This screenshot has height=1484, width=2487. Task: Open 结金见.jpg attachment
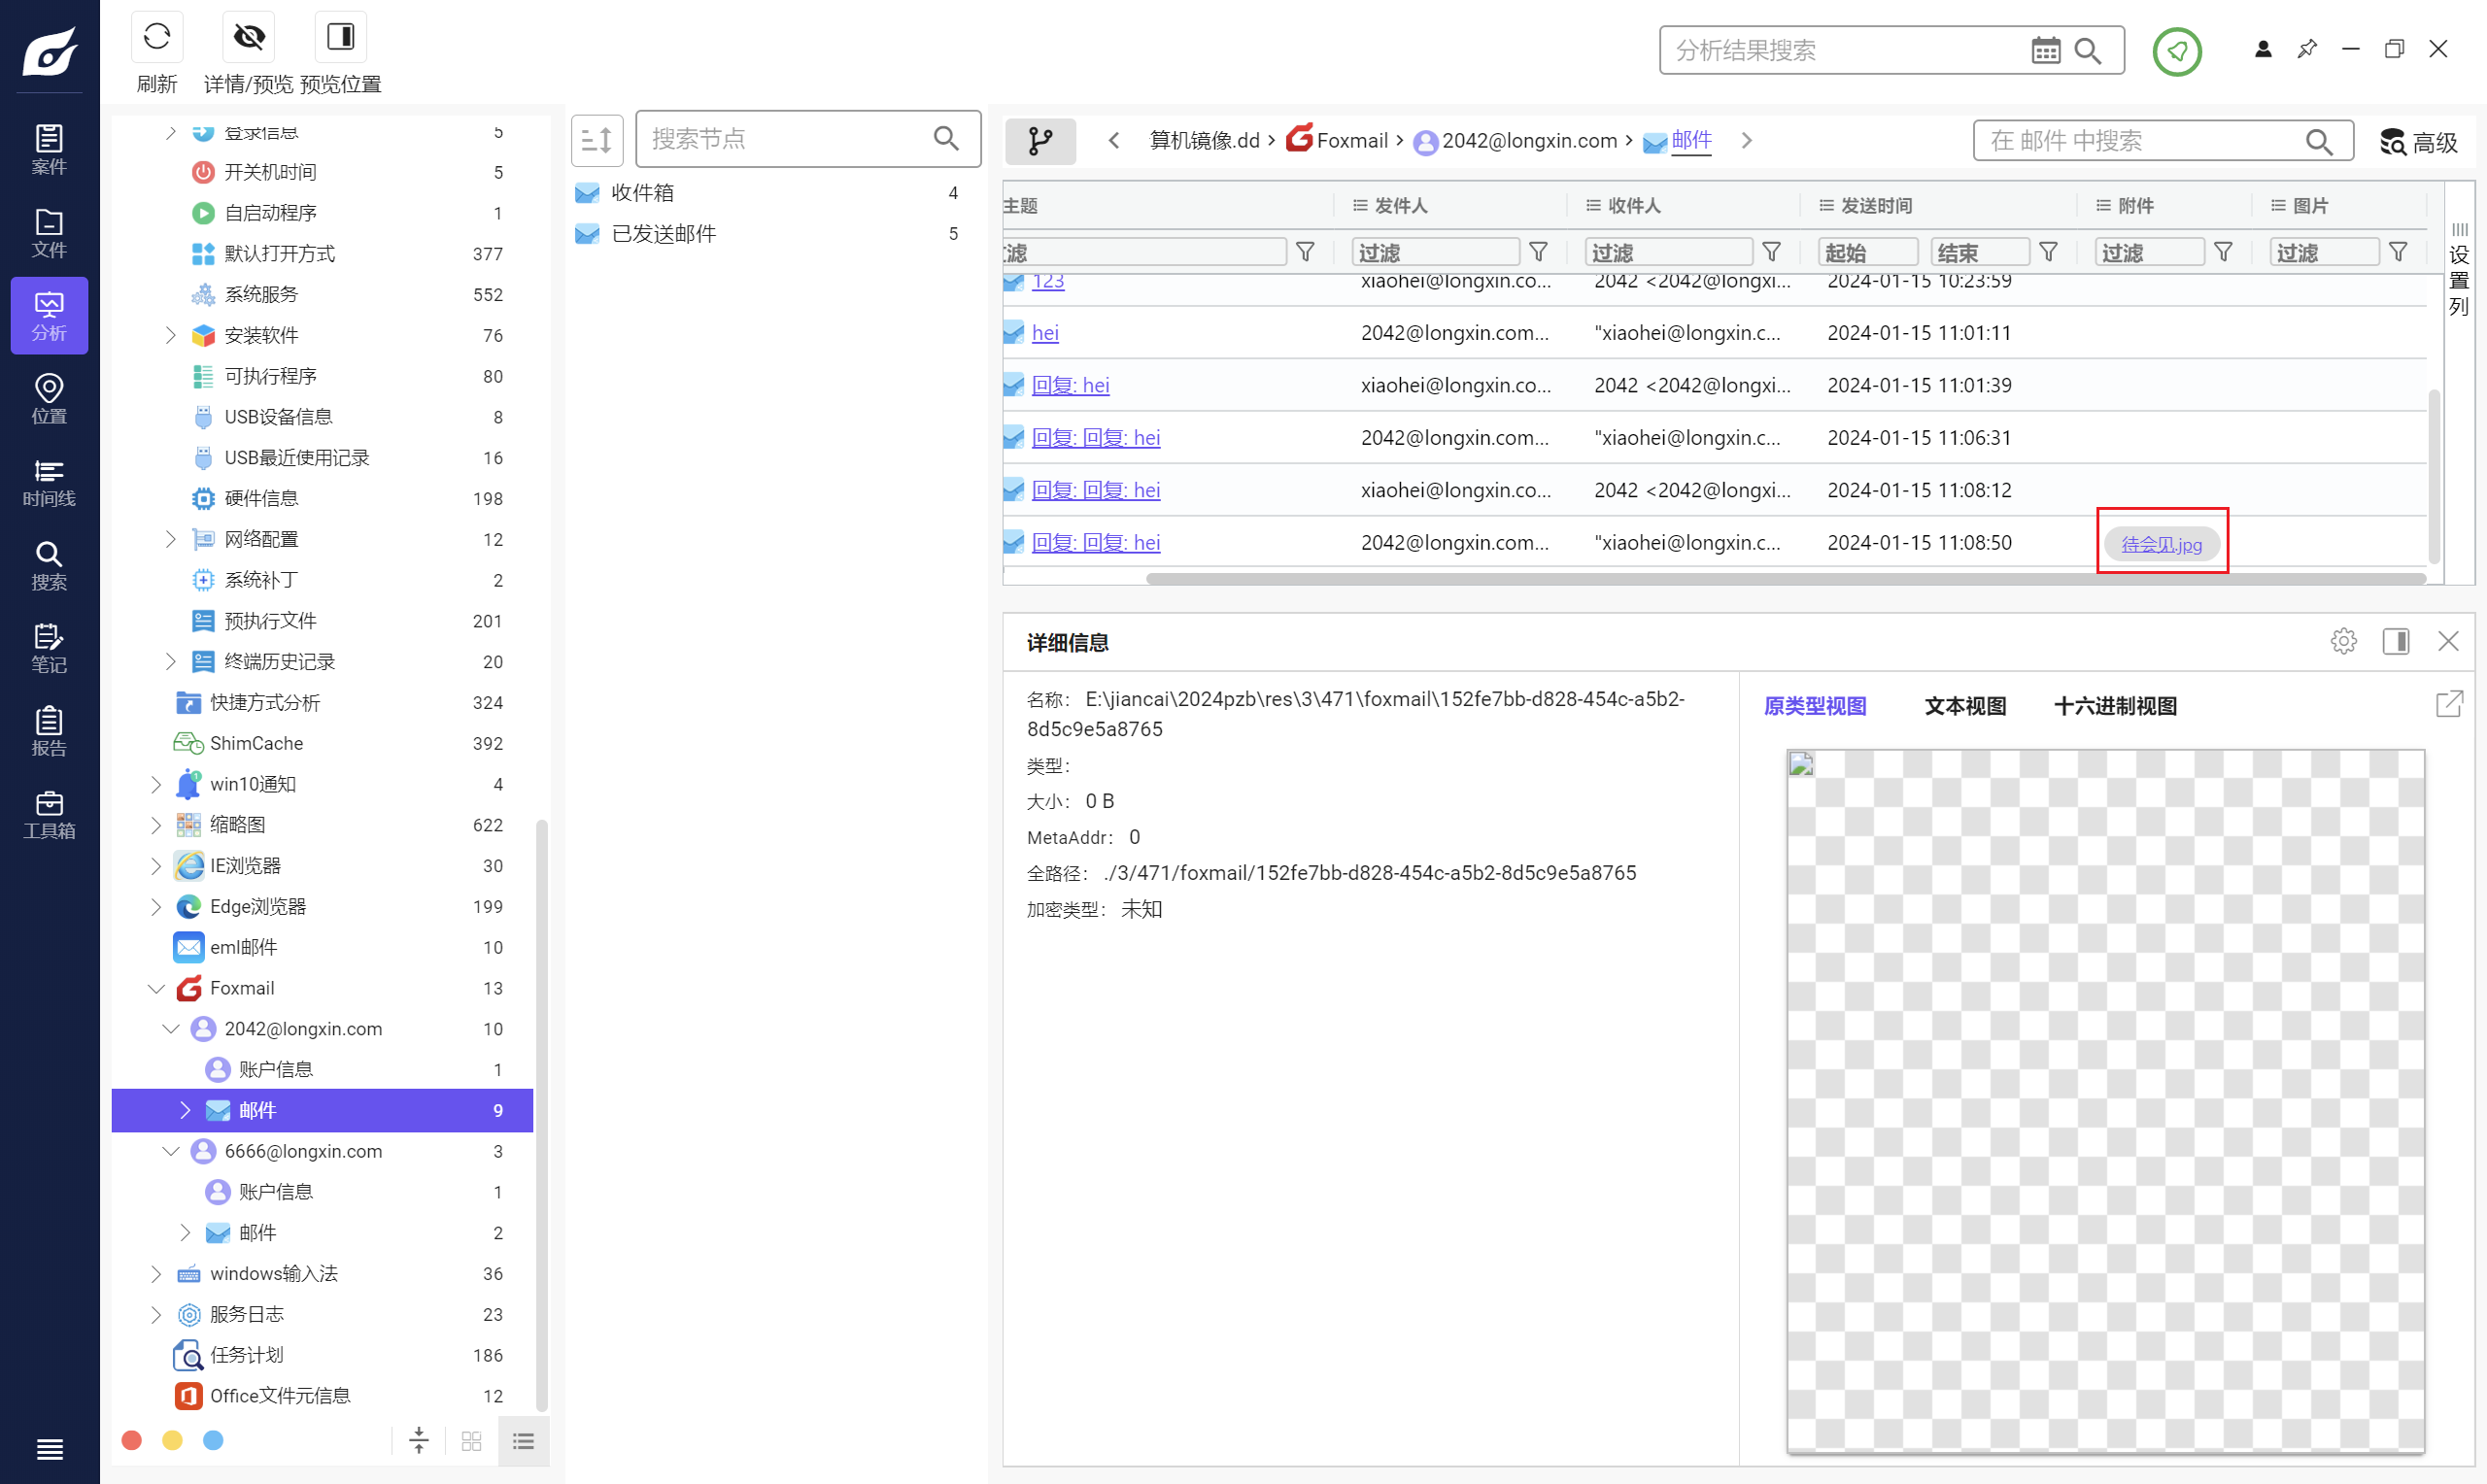point(2161,542)
